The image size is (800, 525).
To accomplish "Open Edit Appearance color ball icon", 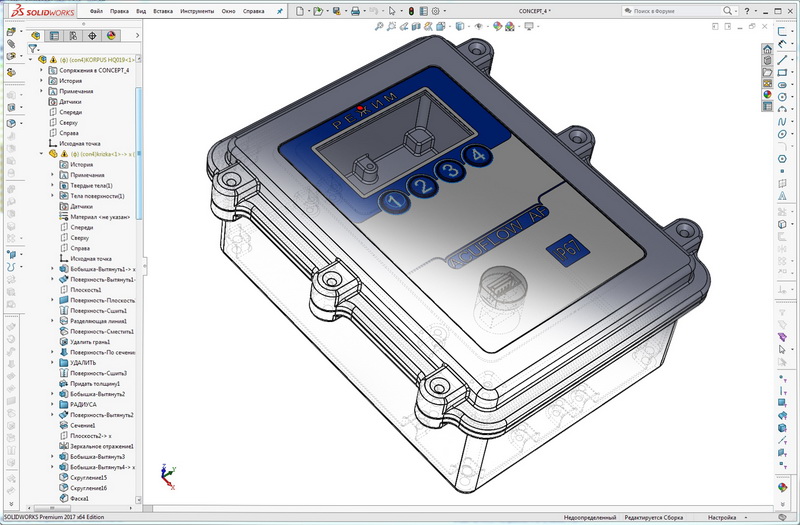I will click(497, 27).
